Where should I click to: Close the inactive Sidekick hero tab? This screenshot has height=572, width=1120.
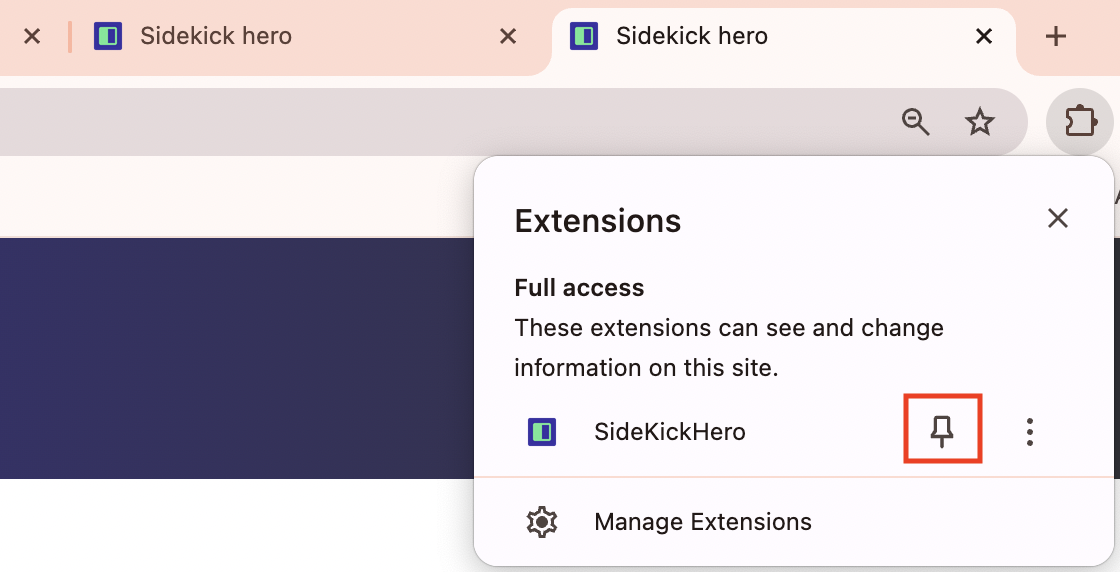coord(508,37)
